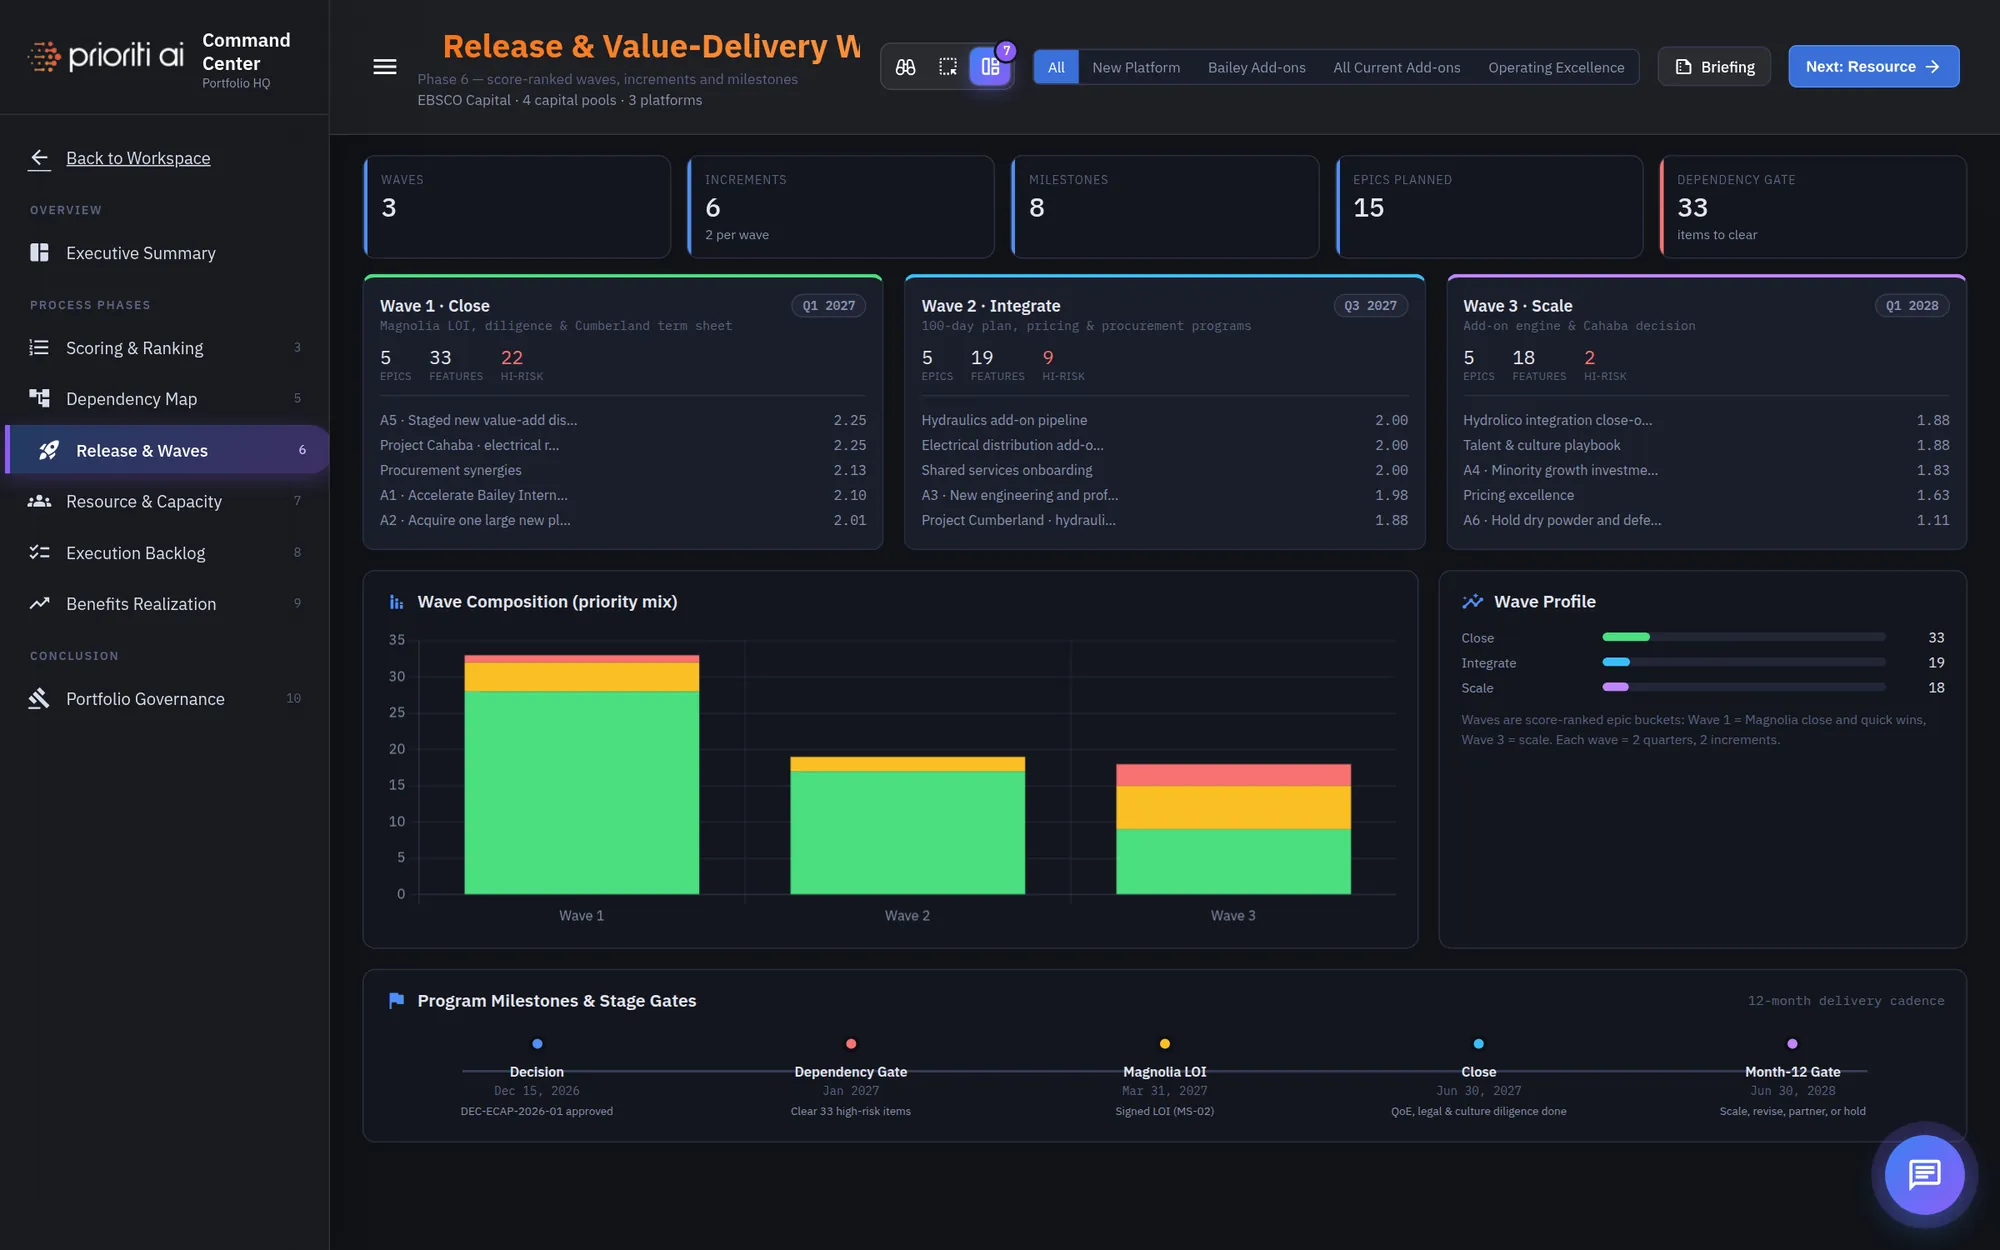Screen dimensions: 2000x1250
Task: Click the Dependency Gate milestone dot
Action: tap(851, 1043)
